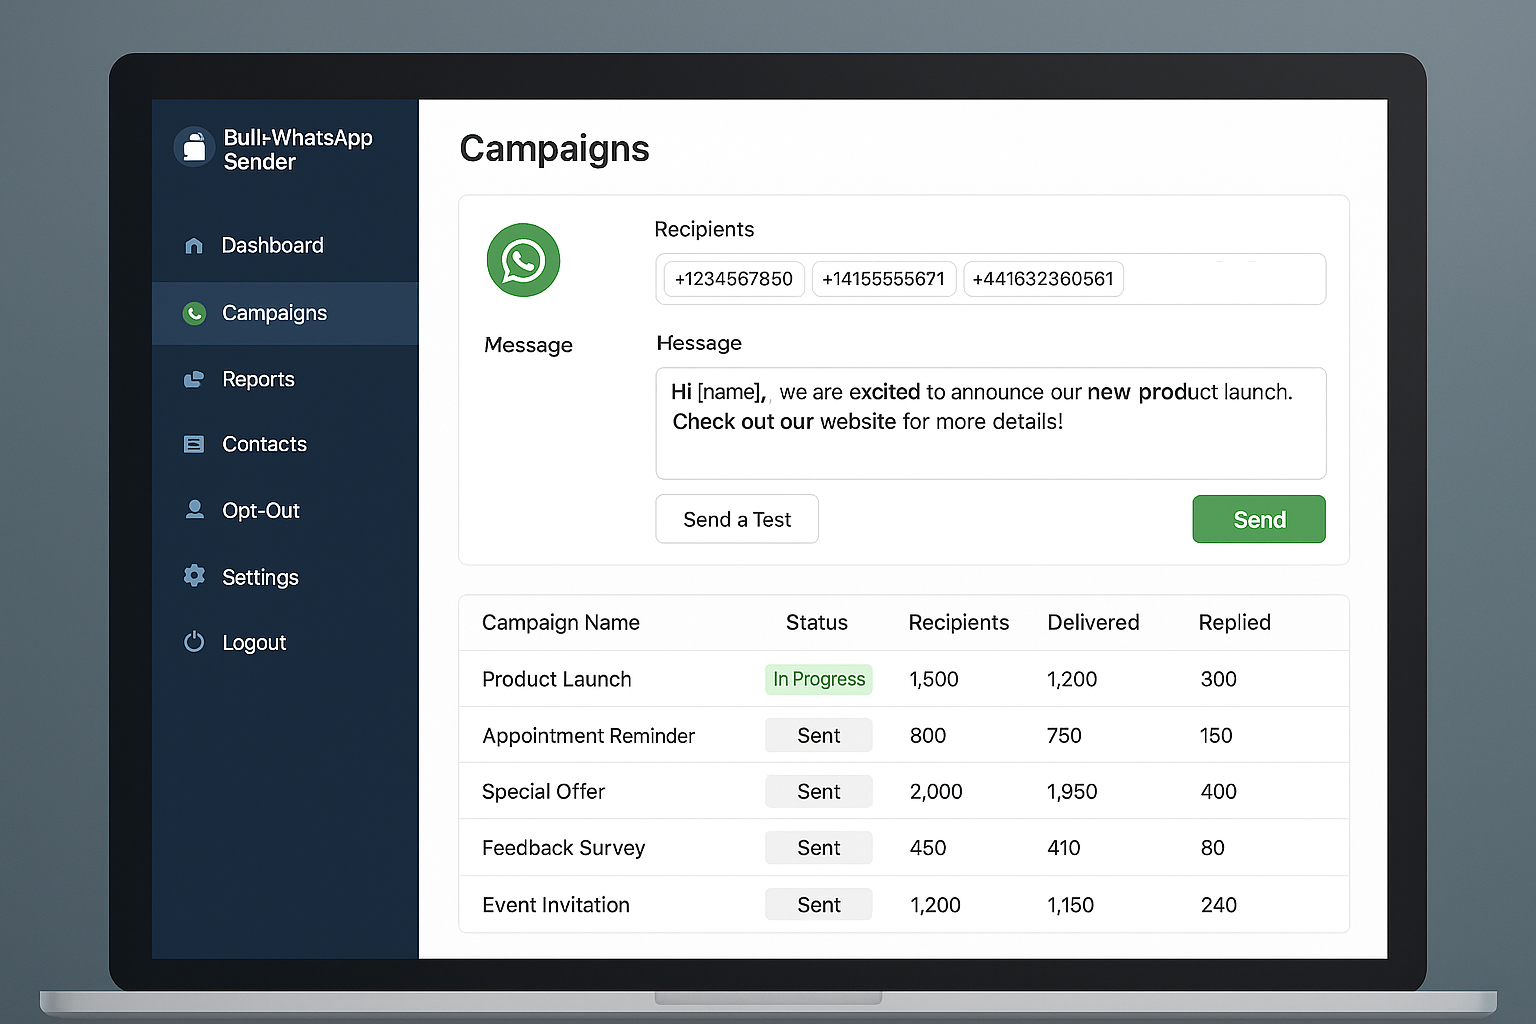Viewport: 1536px width, 1024px height.
Task: Click the In Progress status badge
Action: (x=819, y=679)
